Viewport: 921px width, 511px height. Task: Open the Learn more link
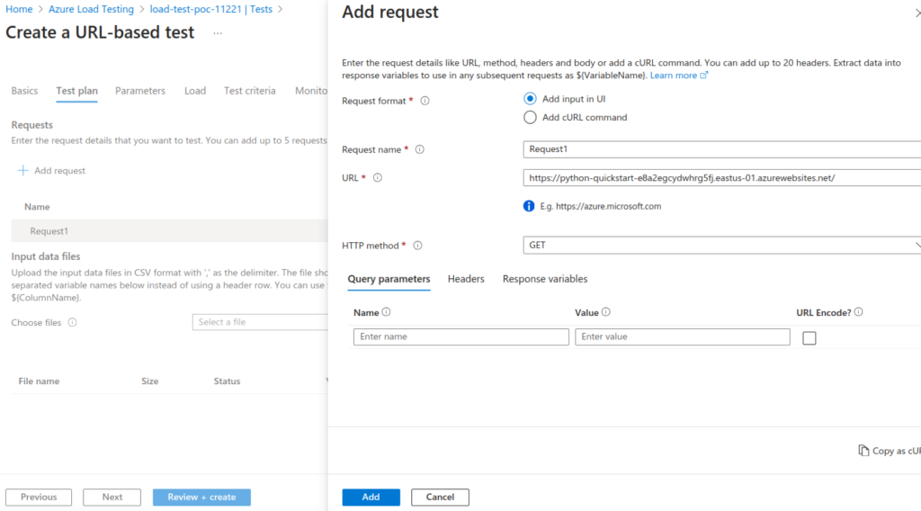click(x=679, y=75)
